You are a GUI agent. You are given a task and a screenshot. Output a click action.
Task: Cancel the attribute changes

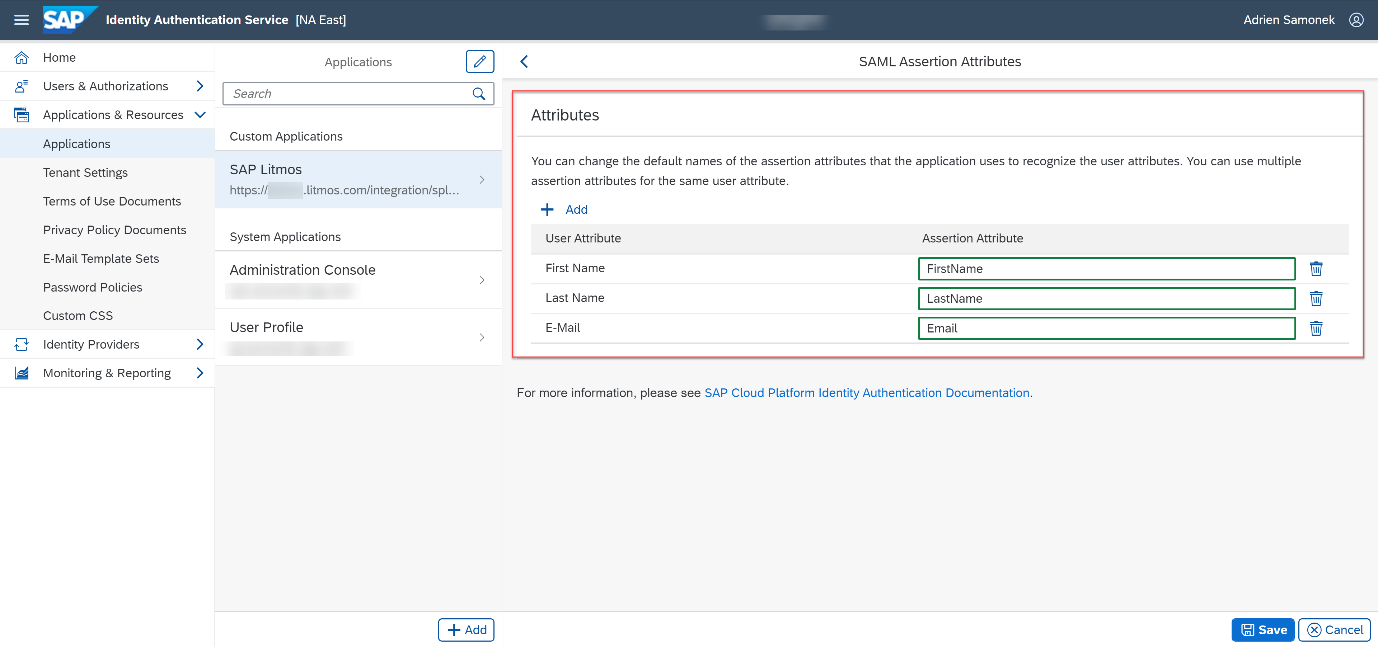(1334, 630)
